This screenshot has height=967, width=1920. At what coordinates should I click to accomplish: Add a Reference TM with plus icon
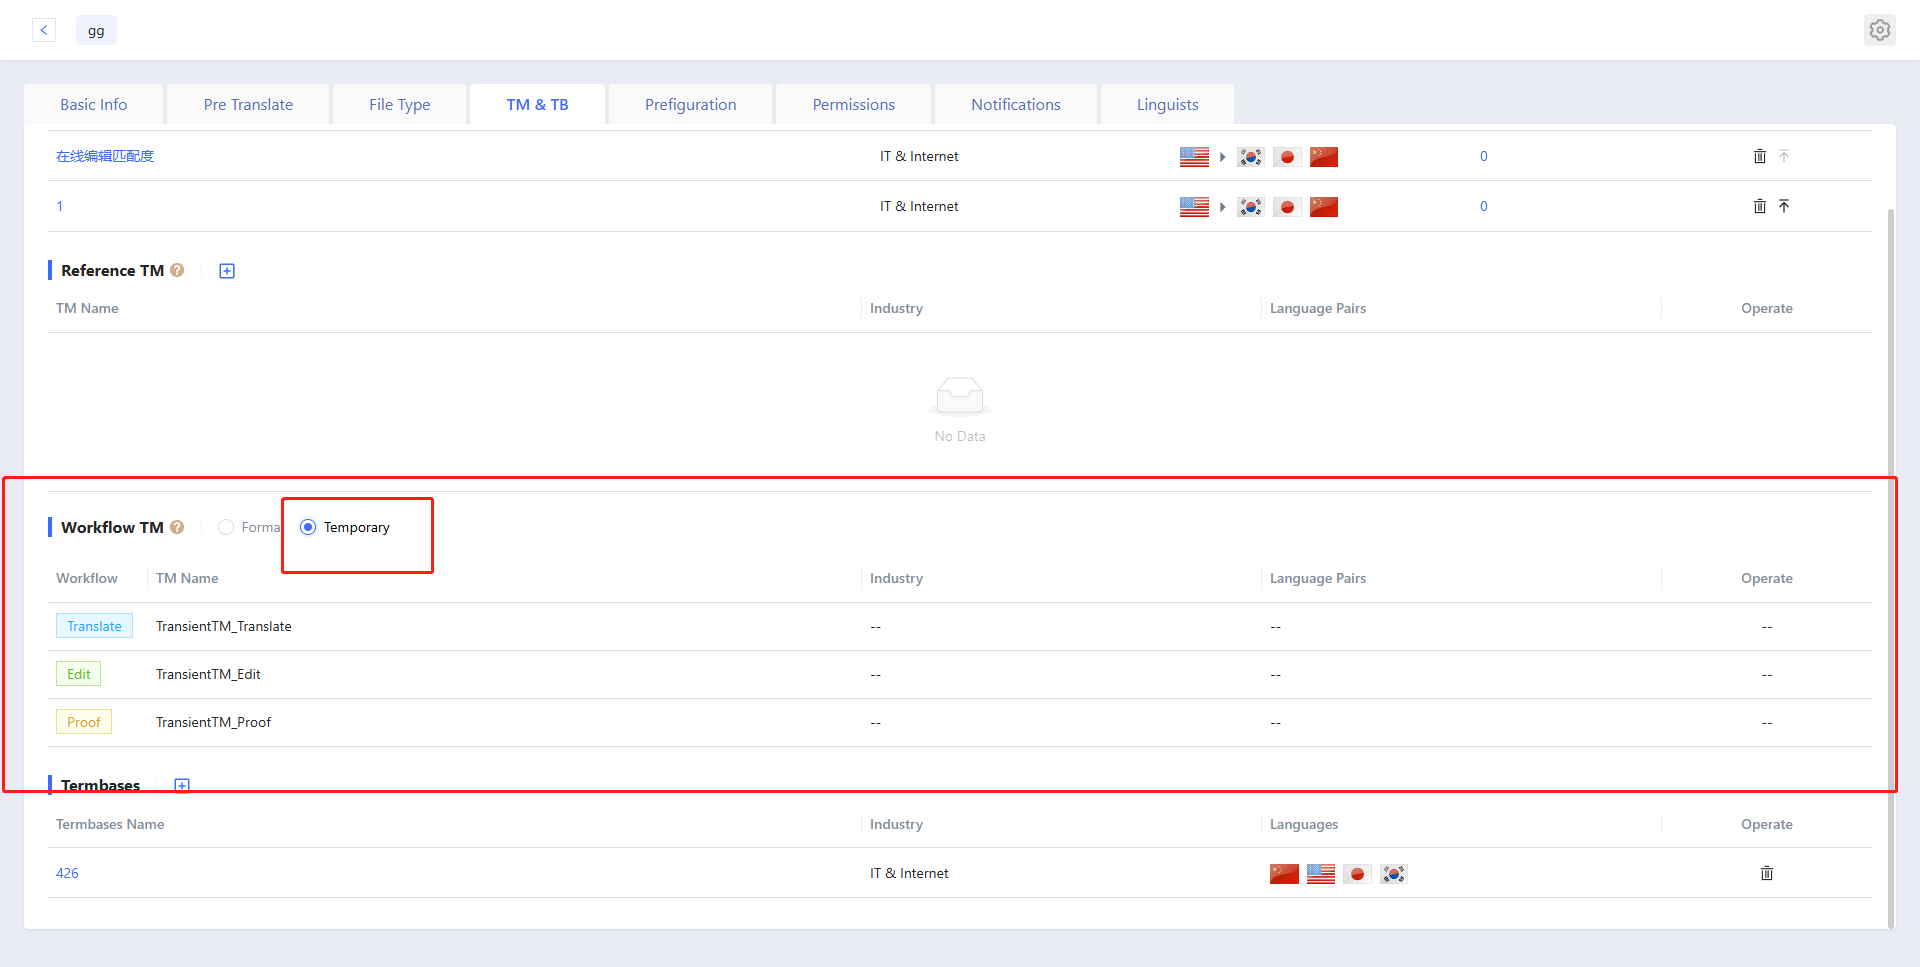(227, 271)
